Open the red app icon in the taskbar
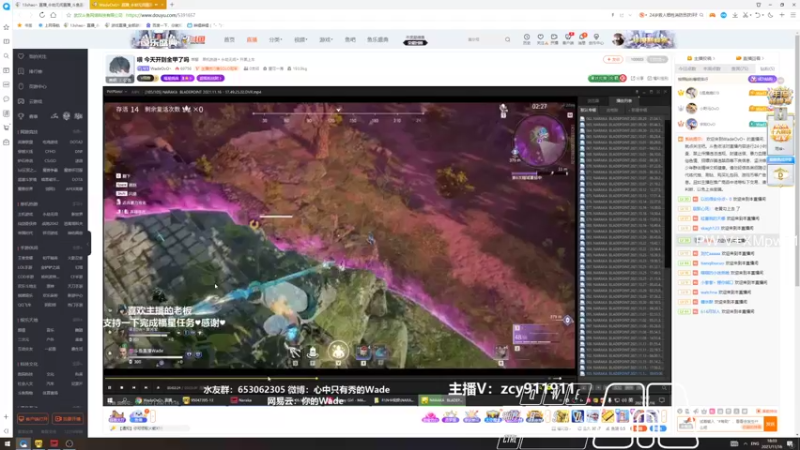Viewport: 800px width, 450px height. point(54,444)
